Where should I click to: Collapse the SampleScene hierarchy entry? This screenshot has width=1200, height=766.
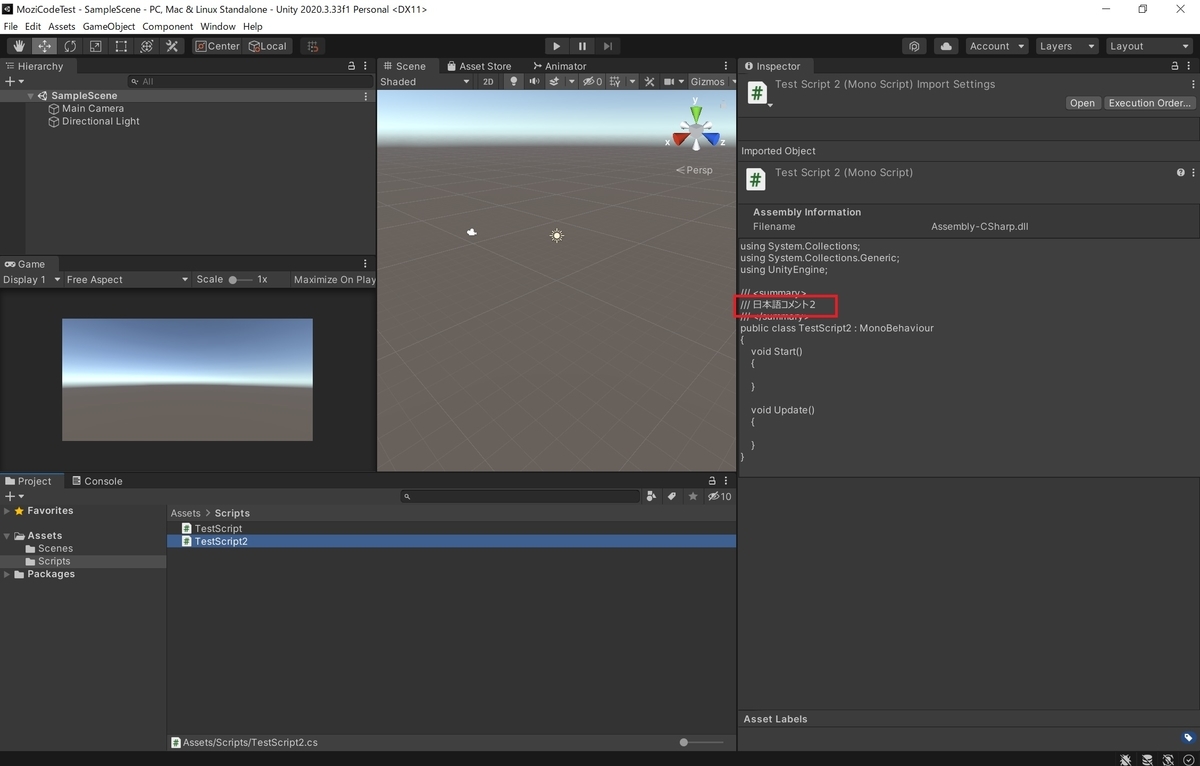pos(31,96)
